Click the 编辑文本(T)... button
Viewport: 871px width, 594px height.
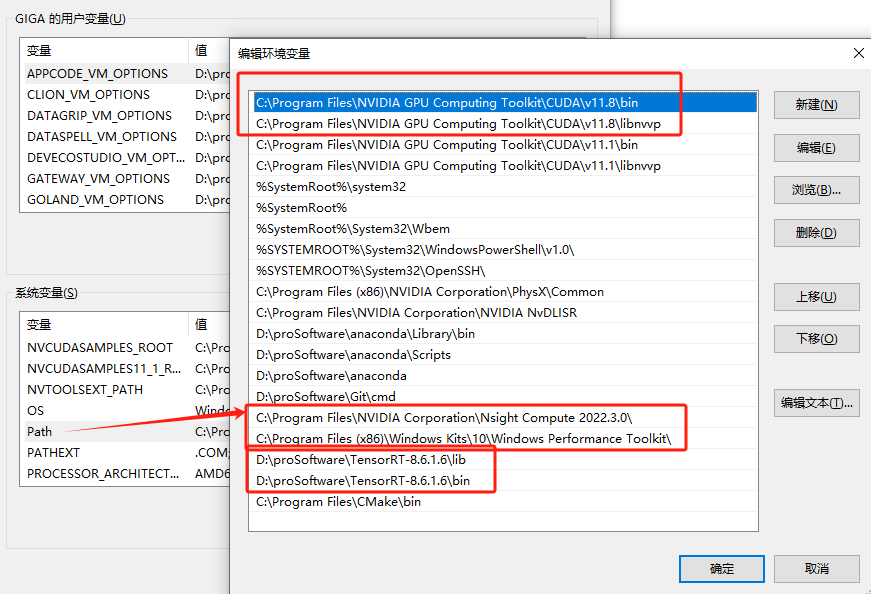coord(817,403)
